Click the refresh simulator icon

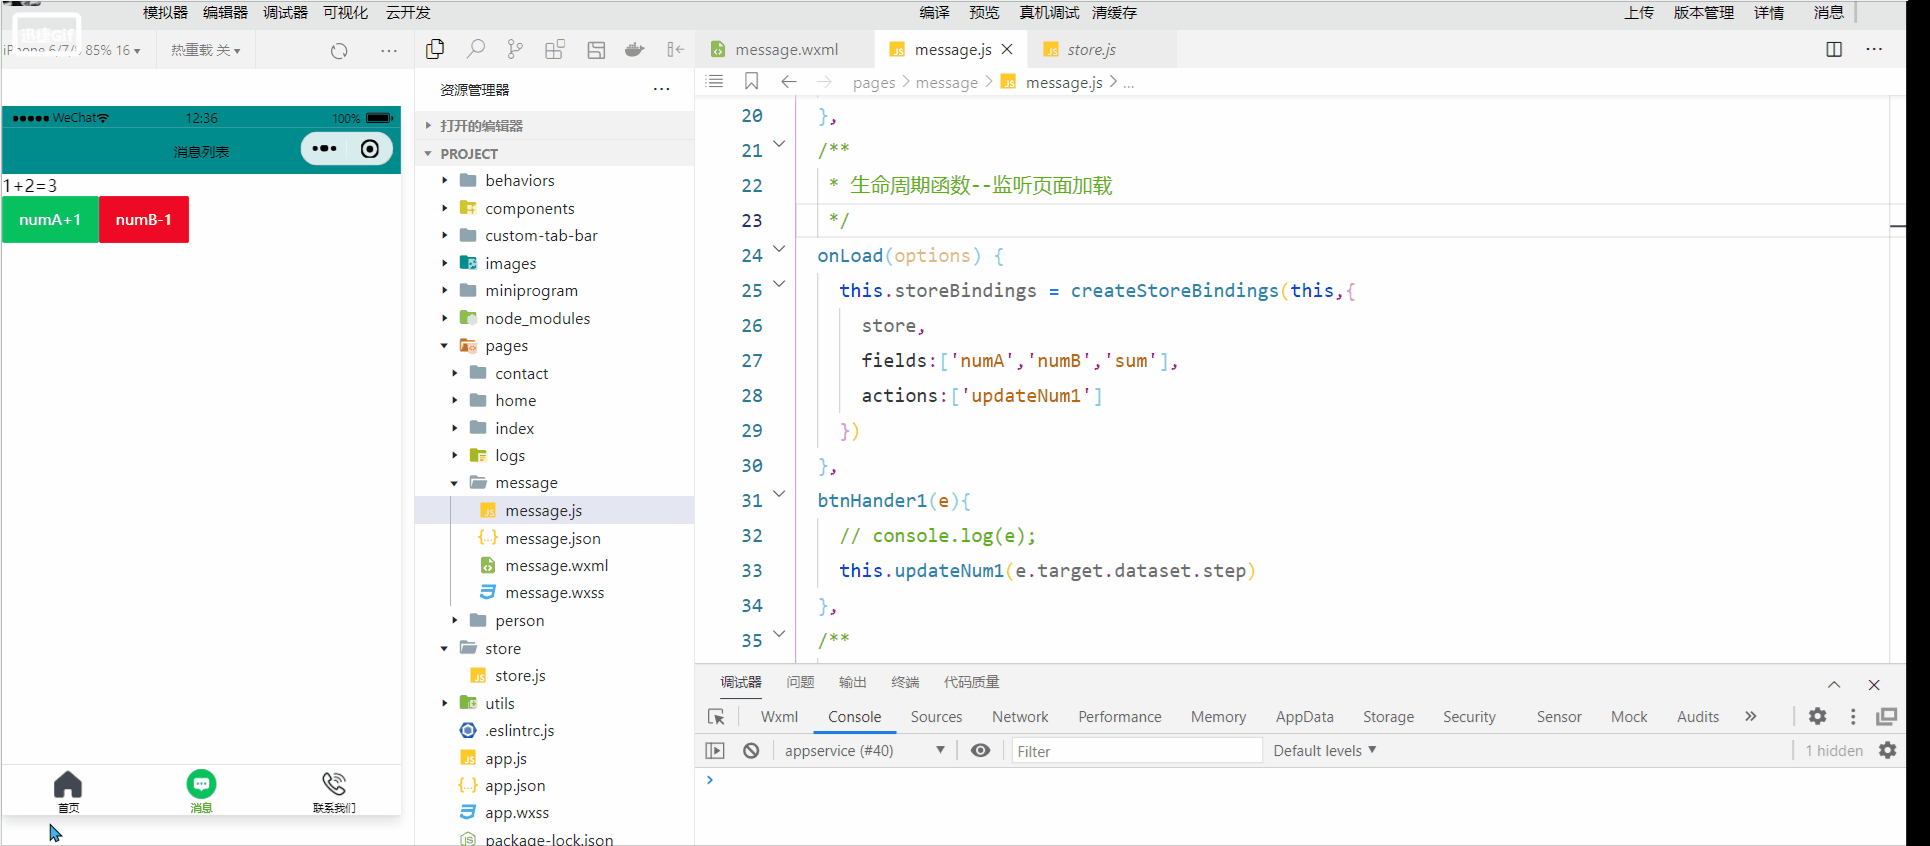[339, 50]
